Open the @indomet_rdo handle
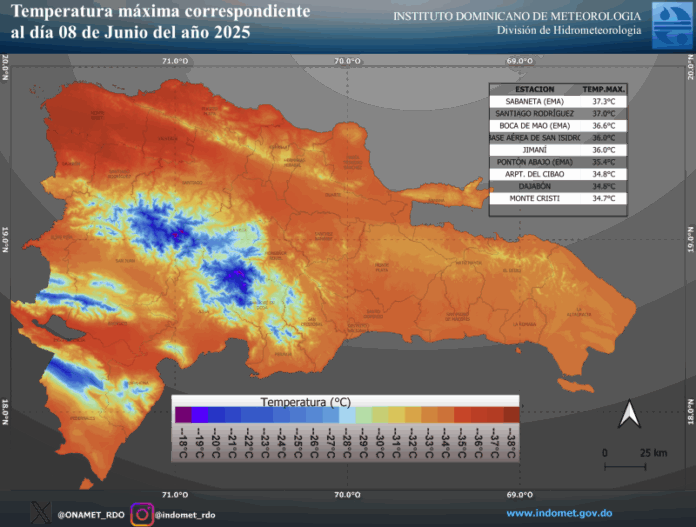This screenshot has width=696, height=527. tap(185, 514)
